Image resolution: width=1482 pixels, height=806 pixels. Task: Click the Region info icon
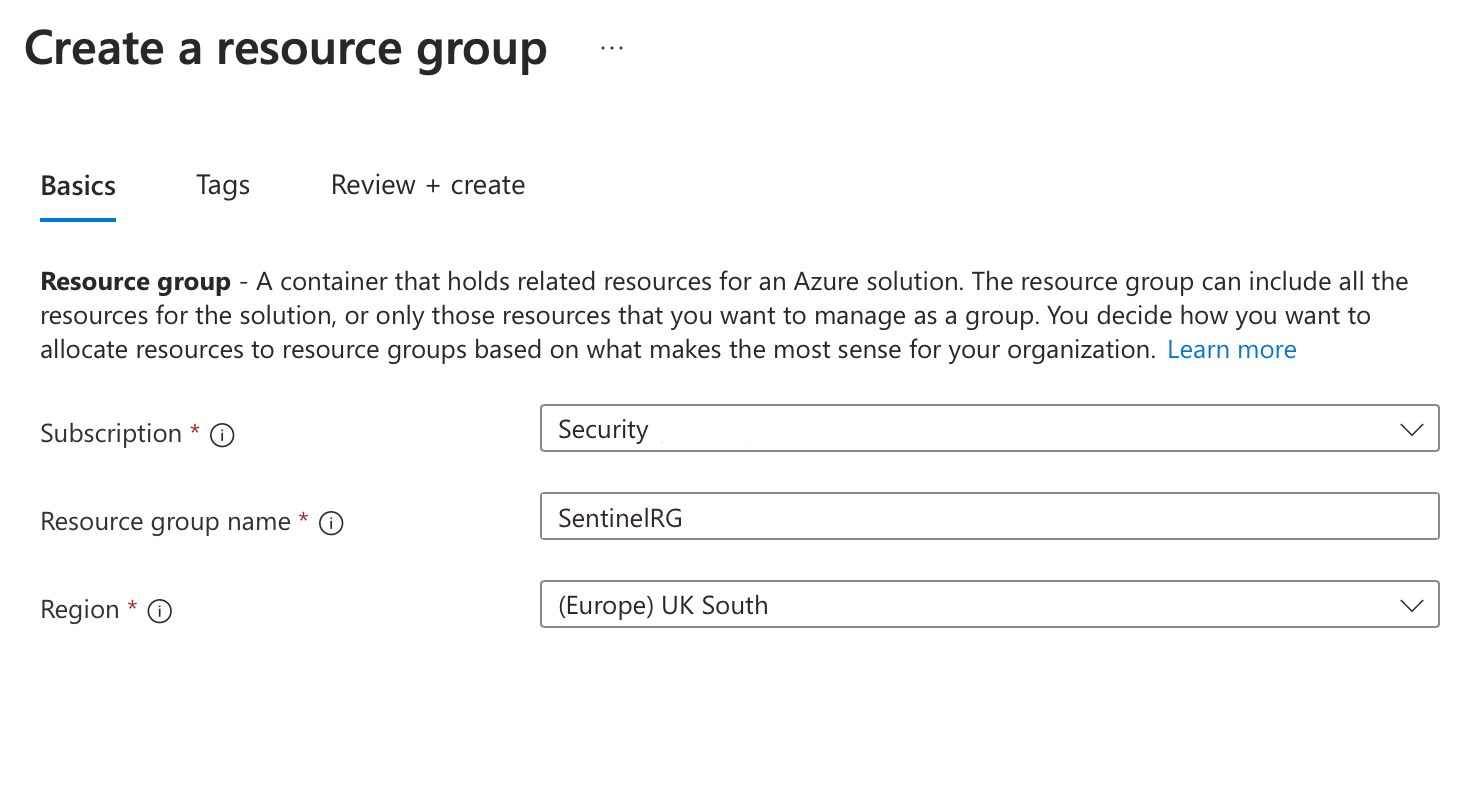[160, 611]
